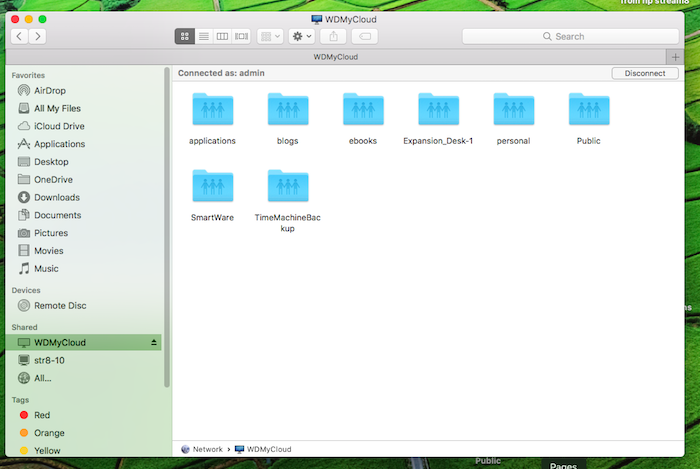Select WDMyCloud under Shared
700x469 pixels.
85,343
